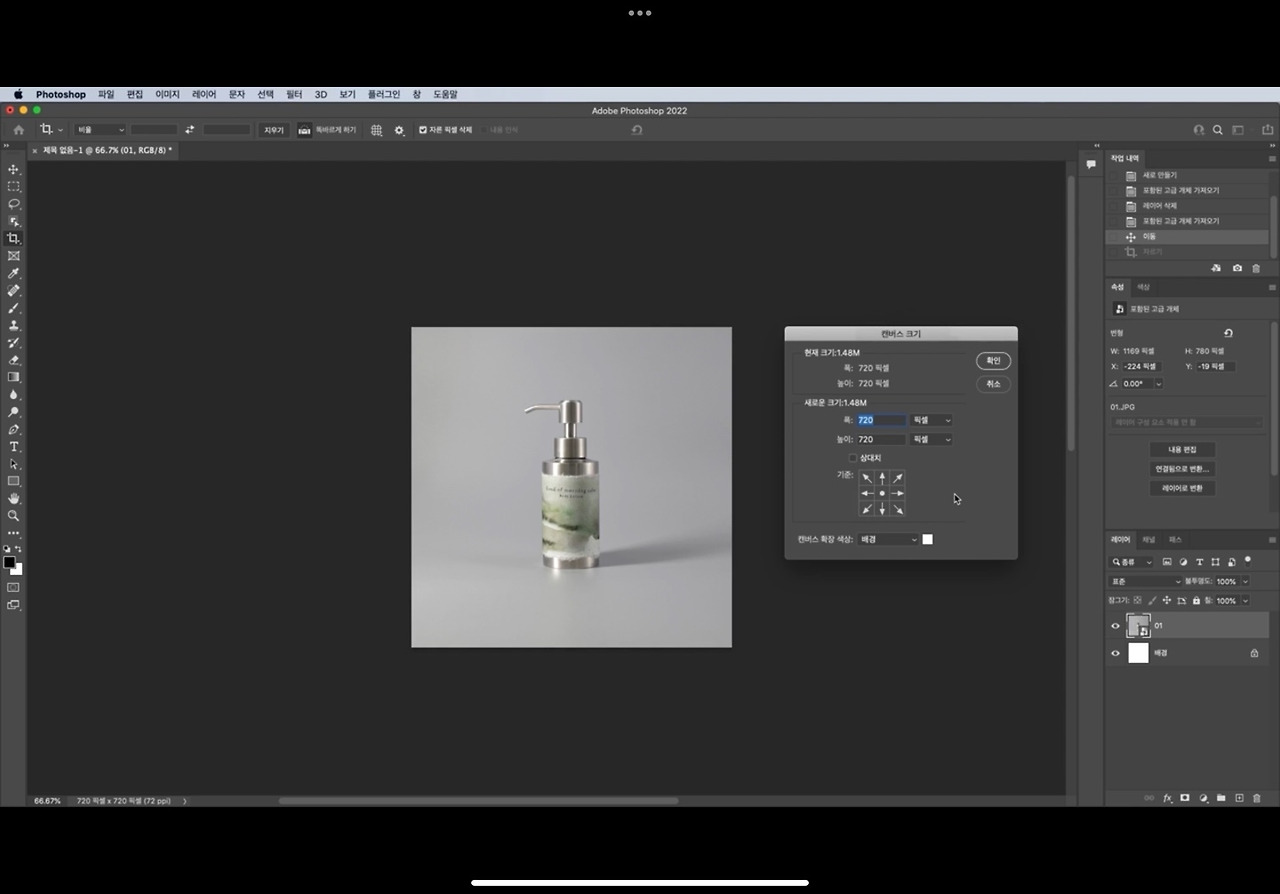Screen dimensions: 1280x894
Task: Select the Lasso tool
Action: point(14,204)
